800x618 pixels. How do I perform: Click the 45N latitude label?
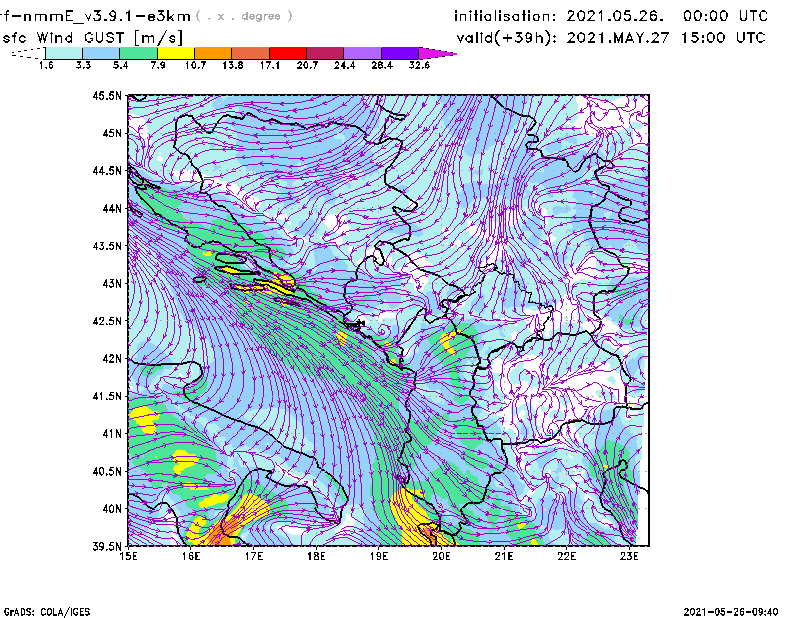[x=112, y=133]
